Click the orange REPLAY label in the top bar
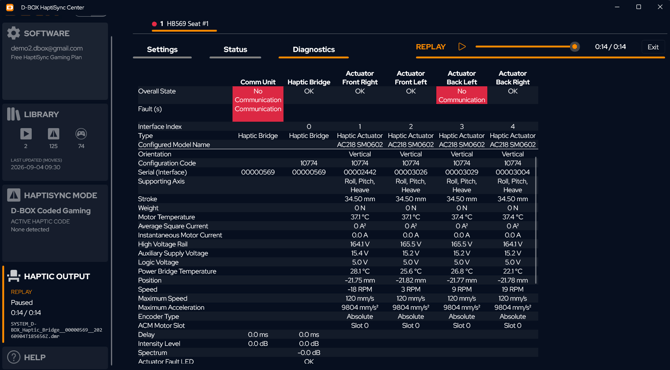The height and width of the screenshot is (370, 670). pyautogui.click(x=431, y=47)
